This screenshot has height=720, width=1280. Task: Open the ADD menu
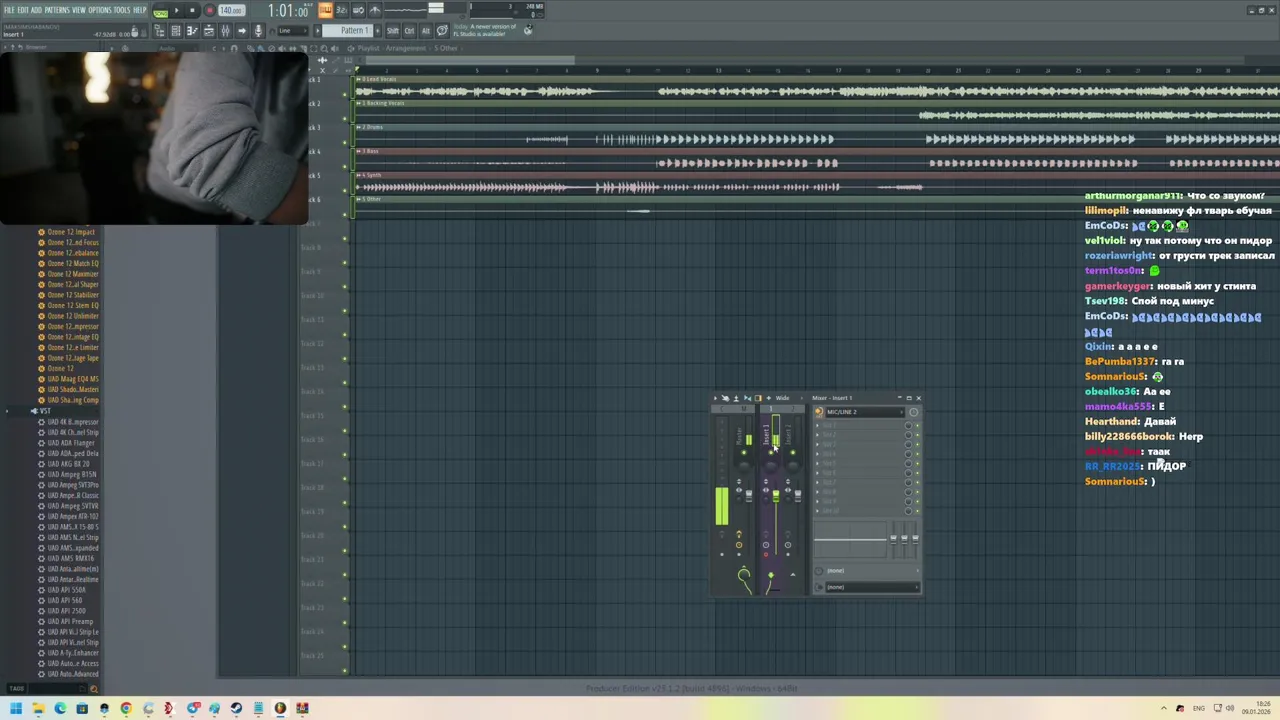pyautogui.click(x=37, y=10)
